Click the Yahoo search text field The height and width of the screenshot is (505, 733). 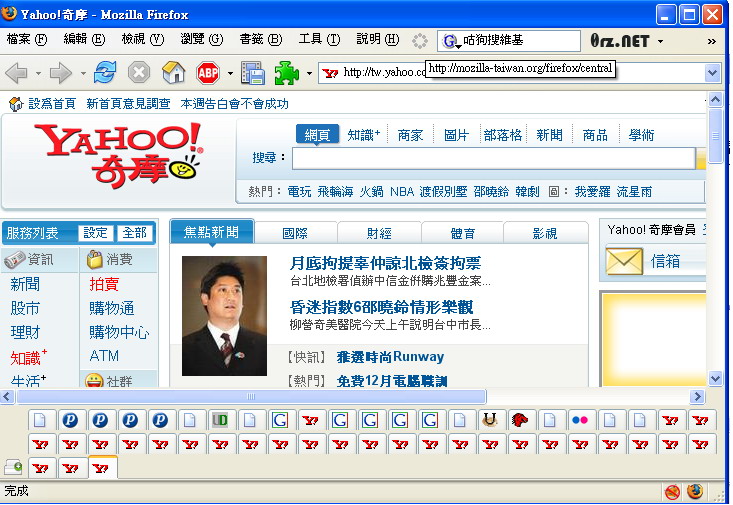tap(493, 158)
